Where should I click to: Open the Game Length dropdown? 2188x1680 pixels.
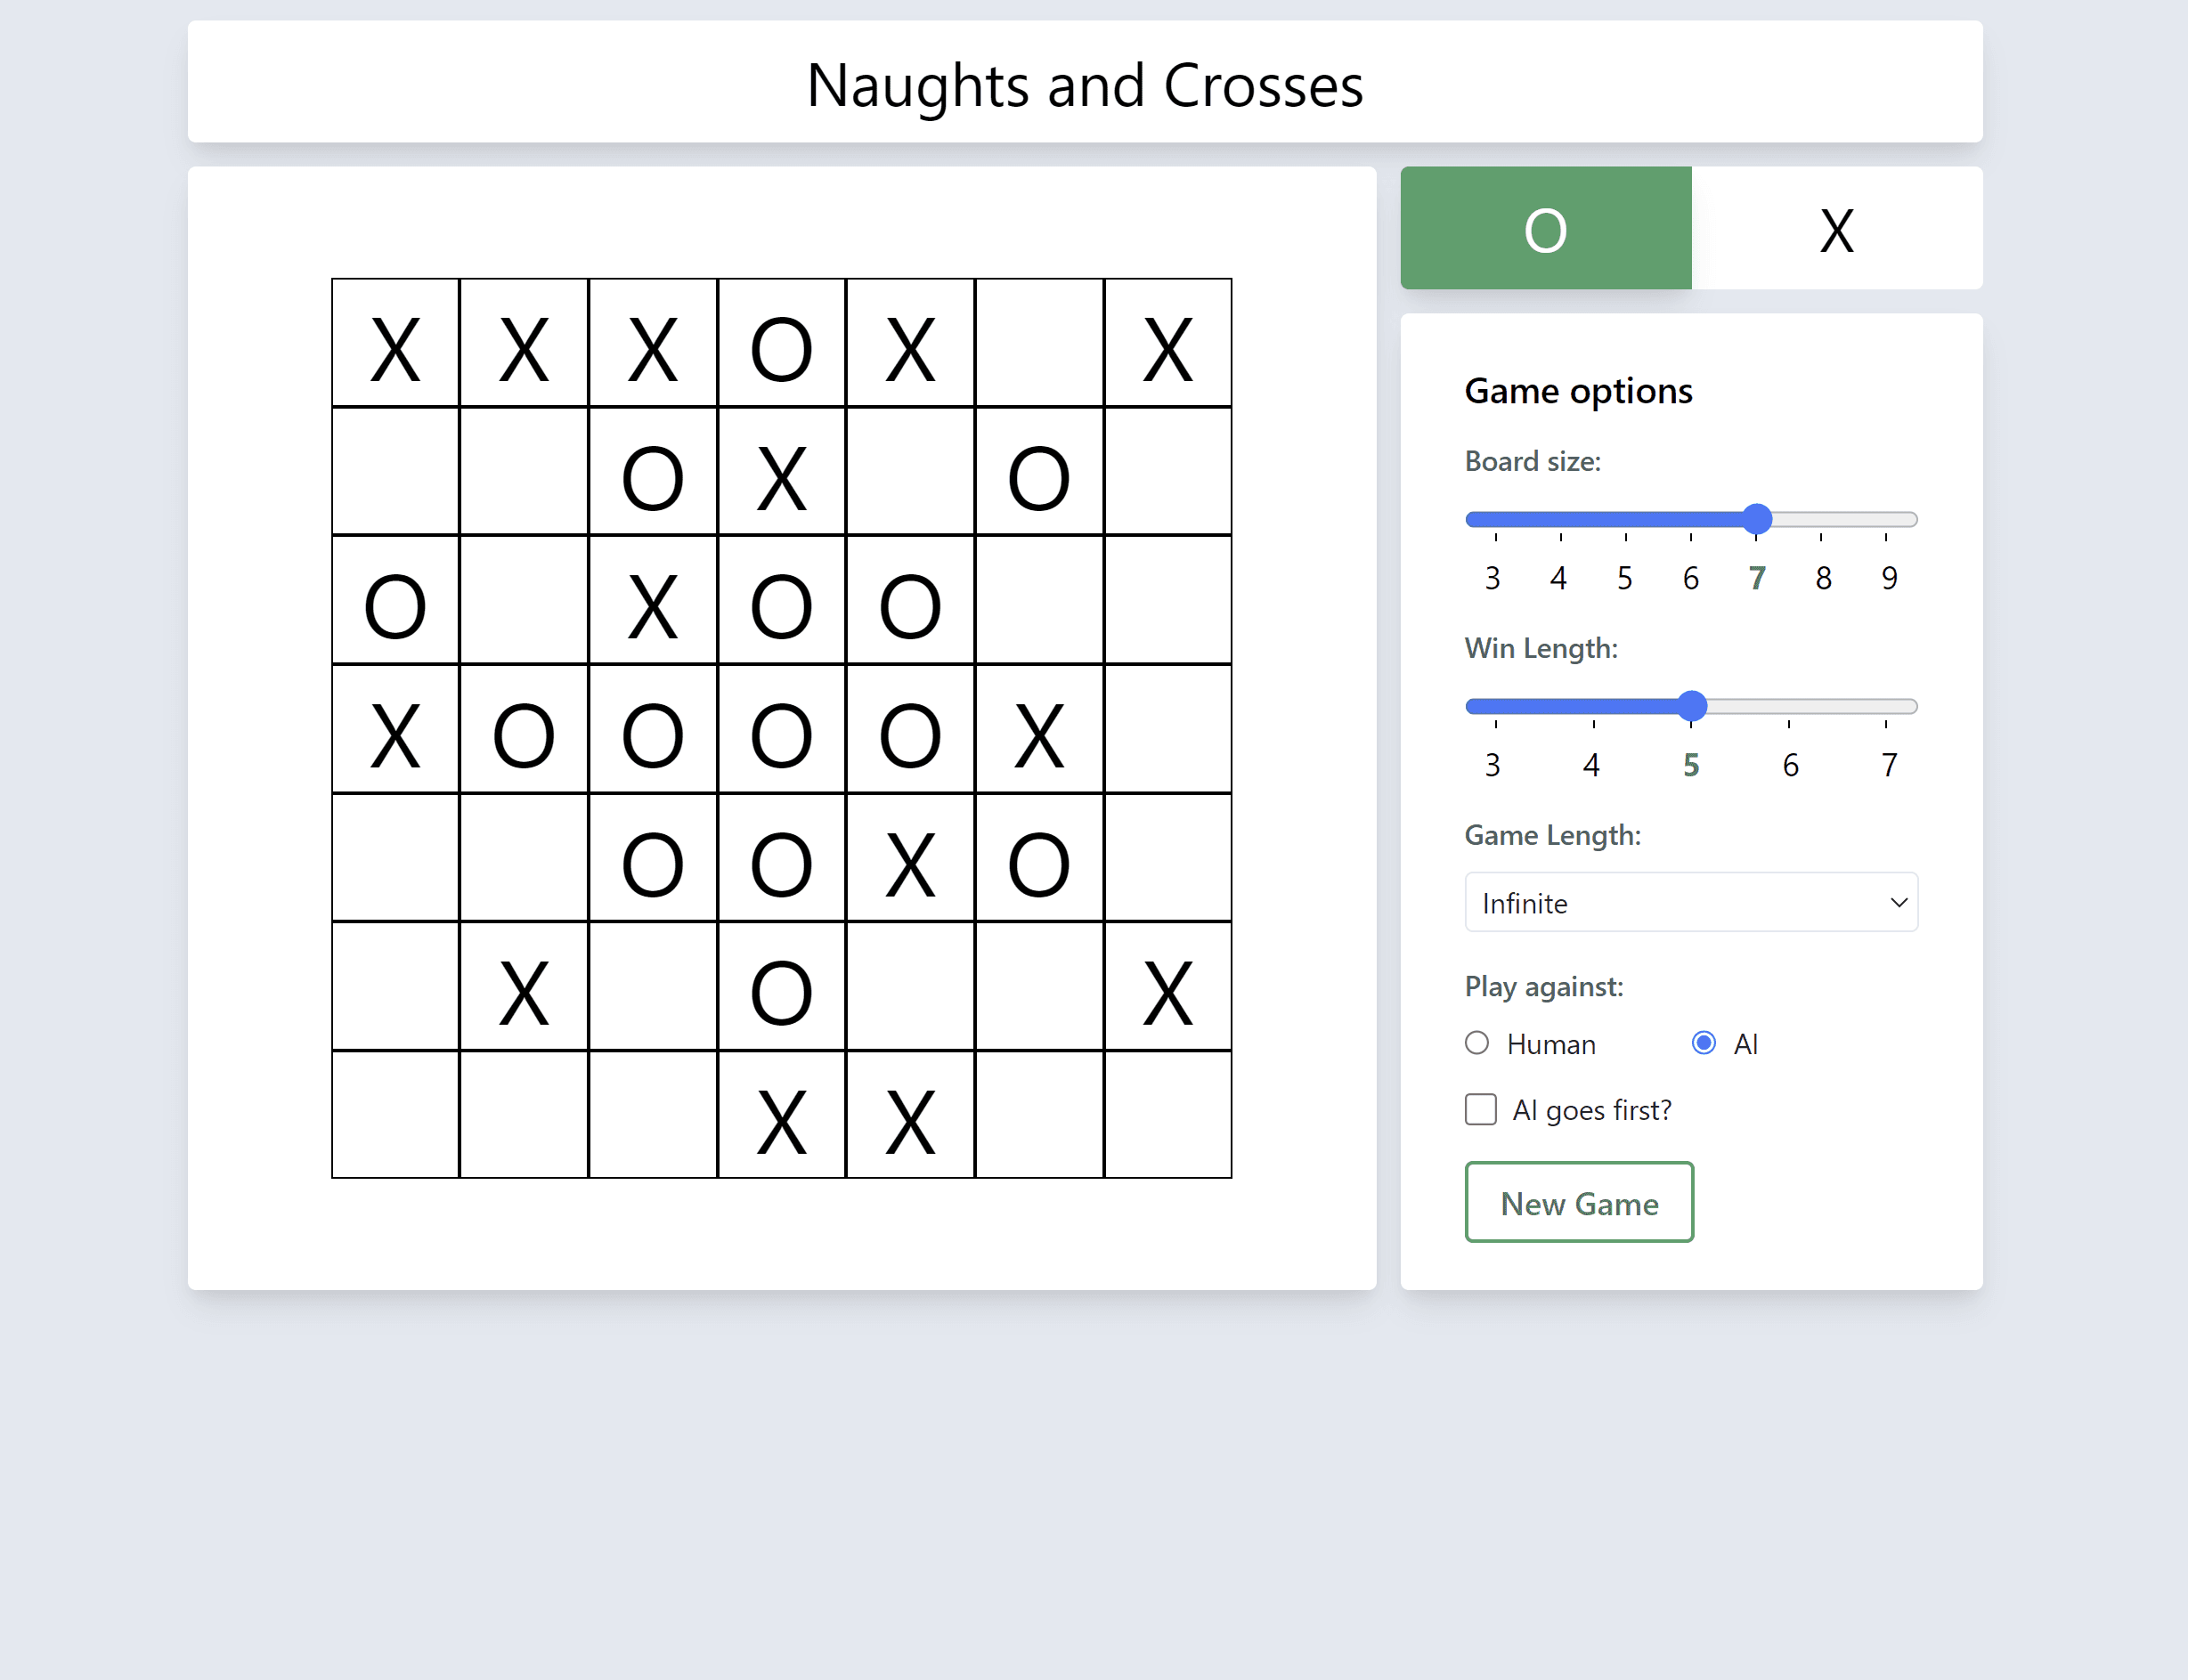coord(1690,902)
